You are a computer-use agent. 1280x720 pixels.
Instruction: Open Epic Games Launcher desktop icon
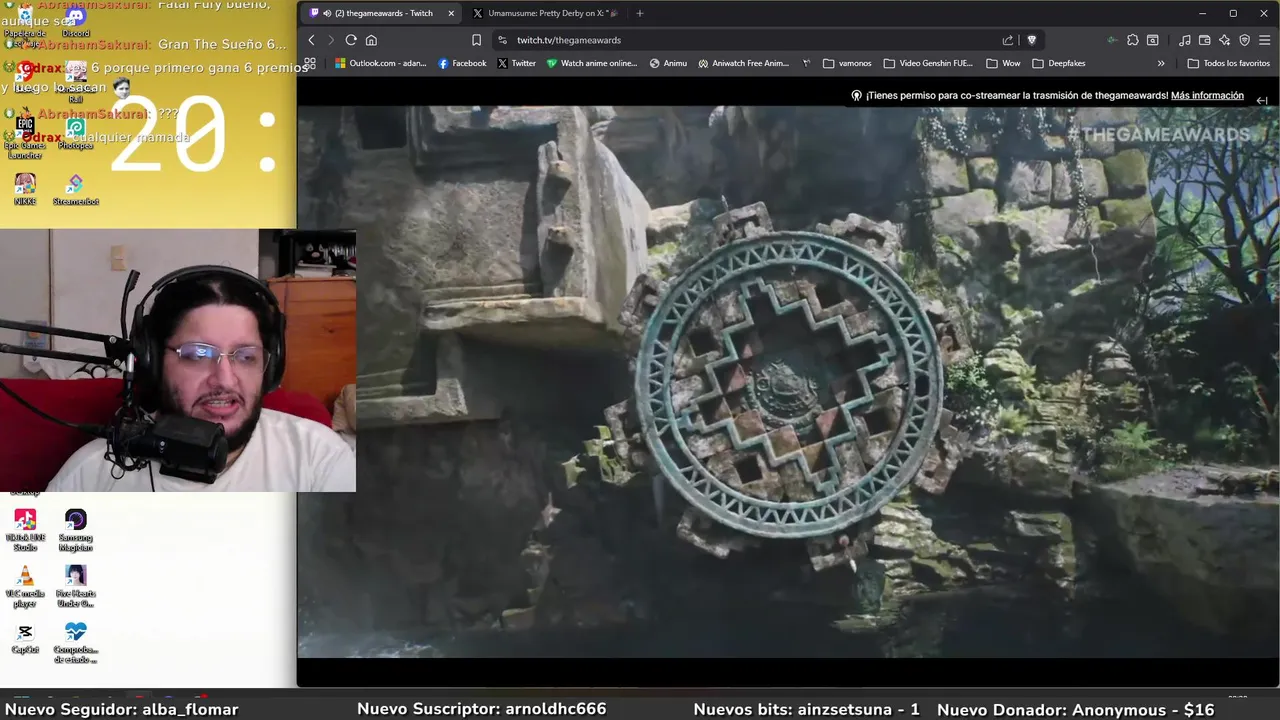tap(25, 138)
